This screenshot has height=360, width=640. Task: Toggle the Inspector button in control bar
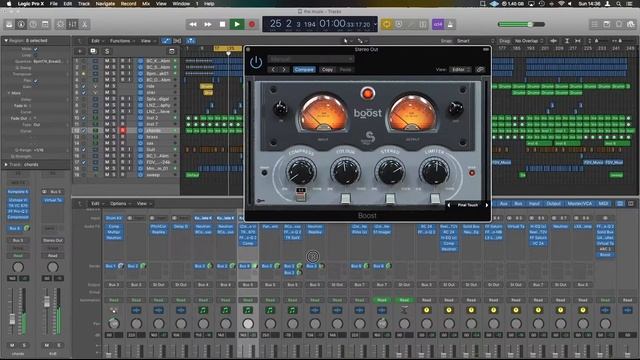[21, 24]
